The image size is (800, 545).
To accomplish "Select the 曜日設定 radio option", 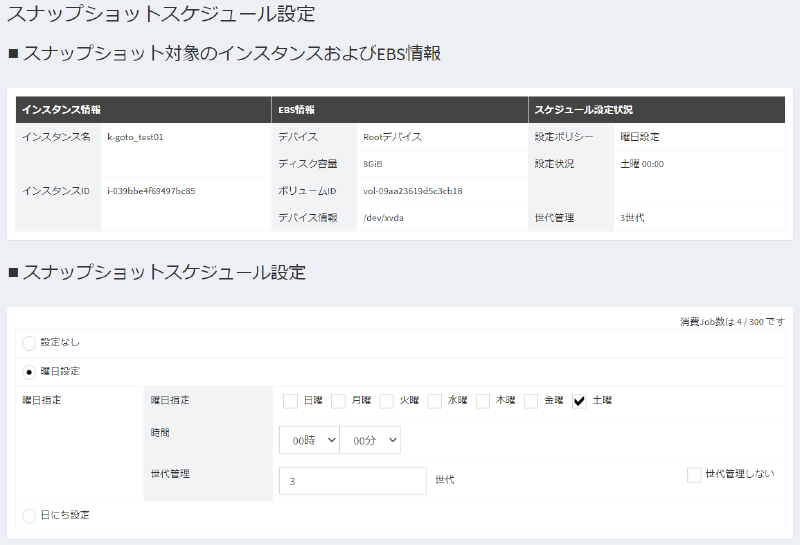I will [x=29, y=371].
